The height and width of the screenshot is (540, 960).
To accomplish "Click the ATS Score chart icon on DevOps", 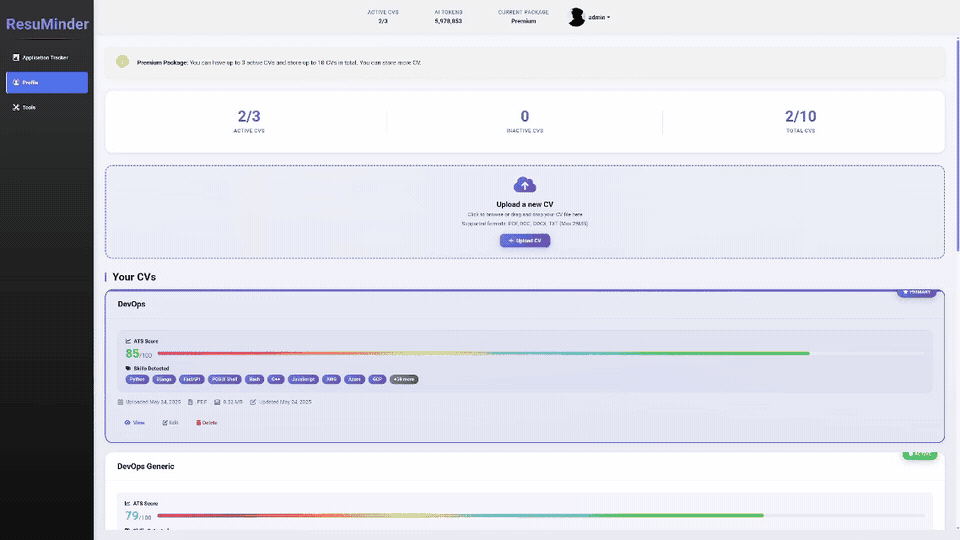I will [x=128, y=341].
